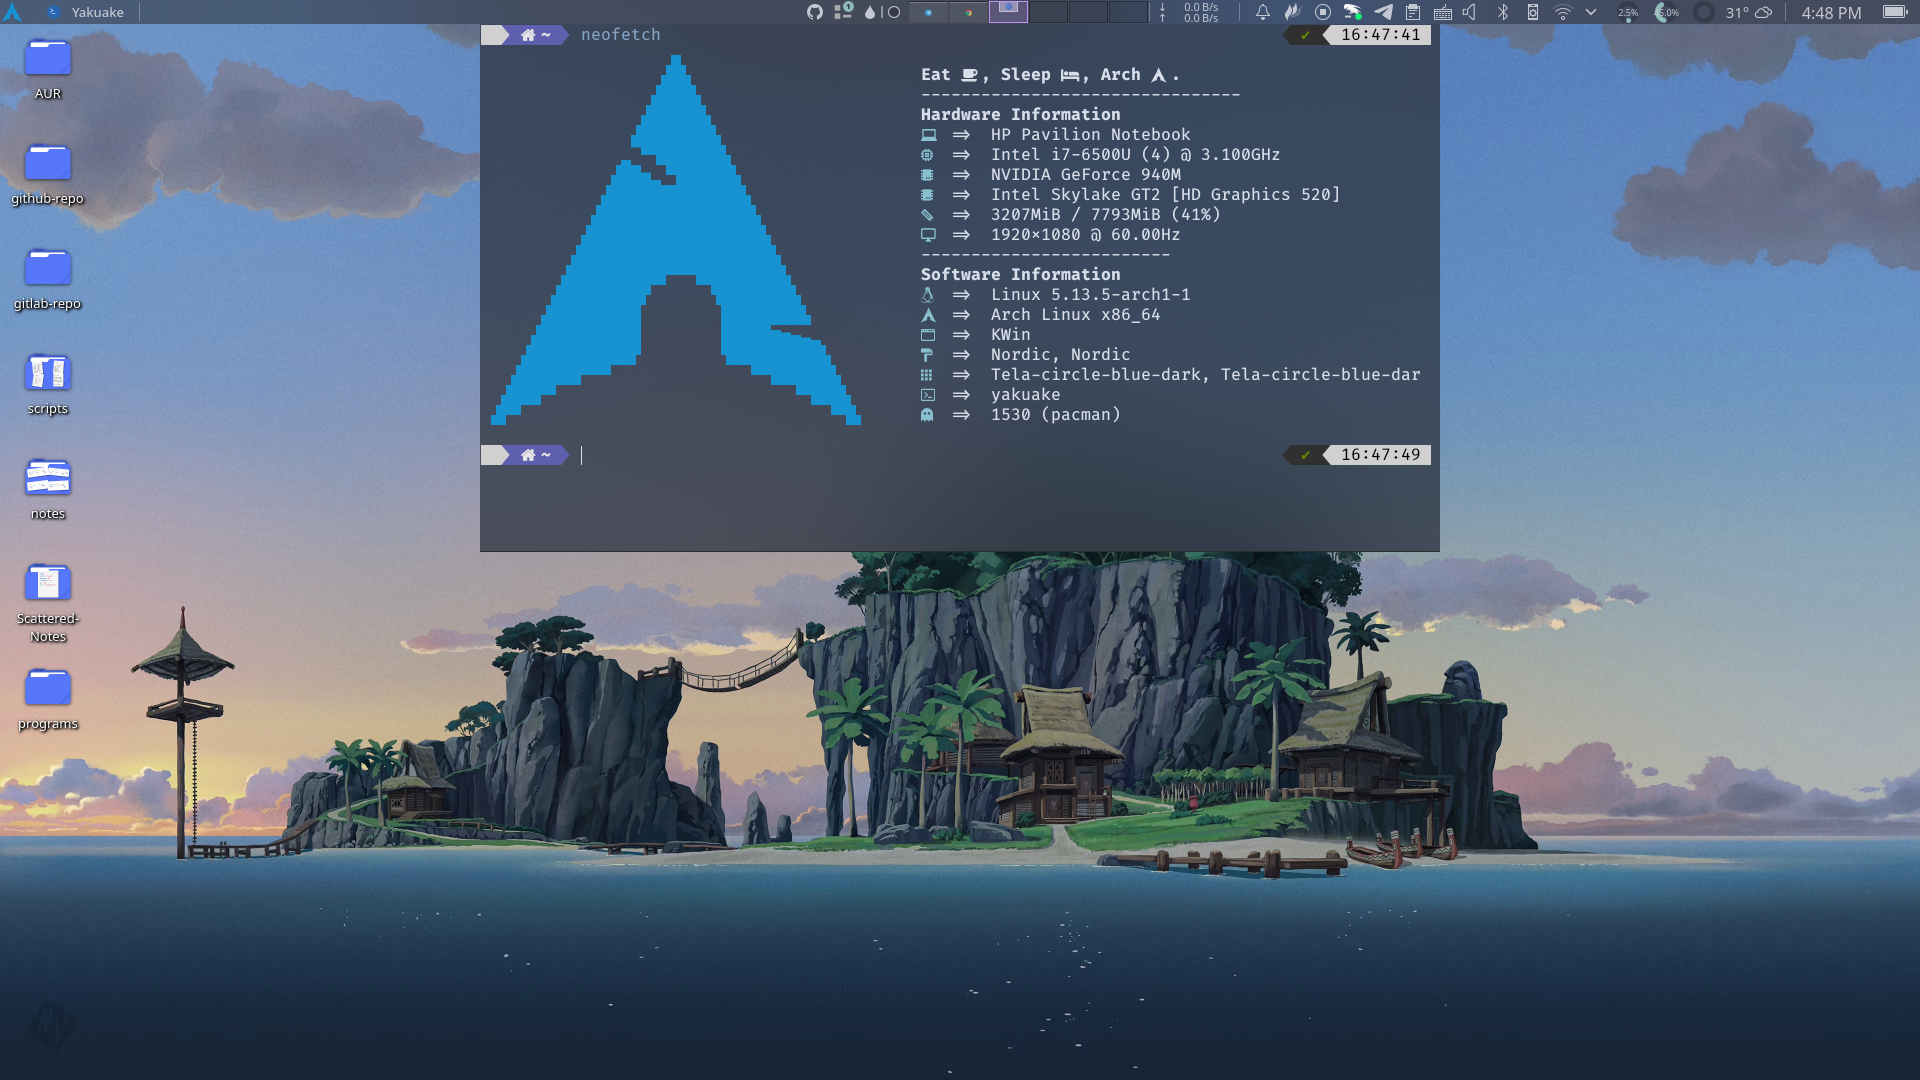
Task: Click the Arch Linux launcher icon
Action: pyautogui.click(x=12, y=12)
